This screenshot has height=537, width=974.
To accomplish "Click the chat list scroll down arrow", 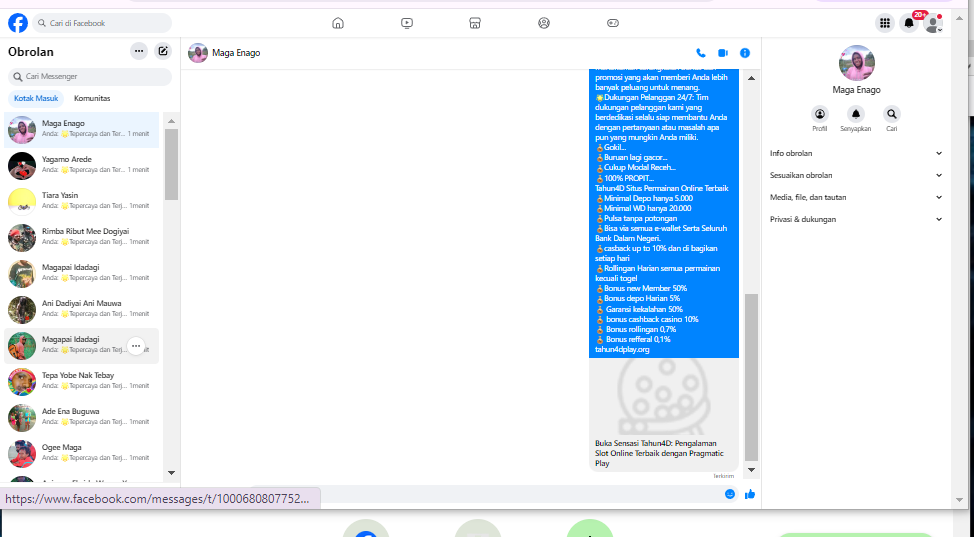I will pos(171,473).
